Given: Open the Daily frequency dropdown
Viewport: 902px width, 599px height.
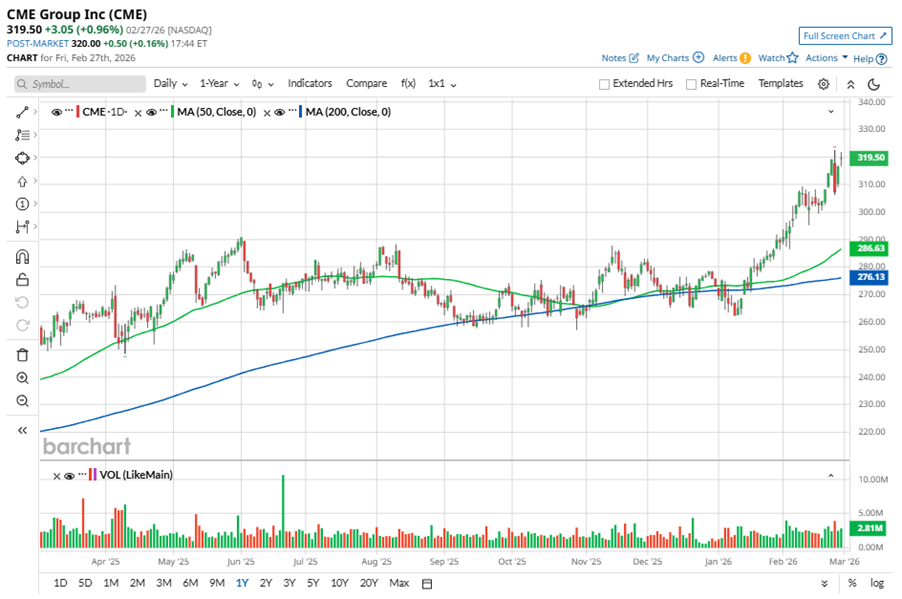Looking at the screenshot, I should [170, 83].
